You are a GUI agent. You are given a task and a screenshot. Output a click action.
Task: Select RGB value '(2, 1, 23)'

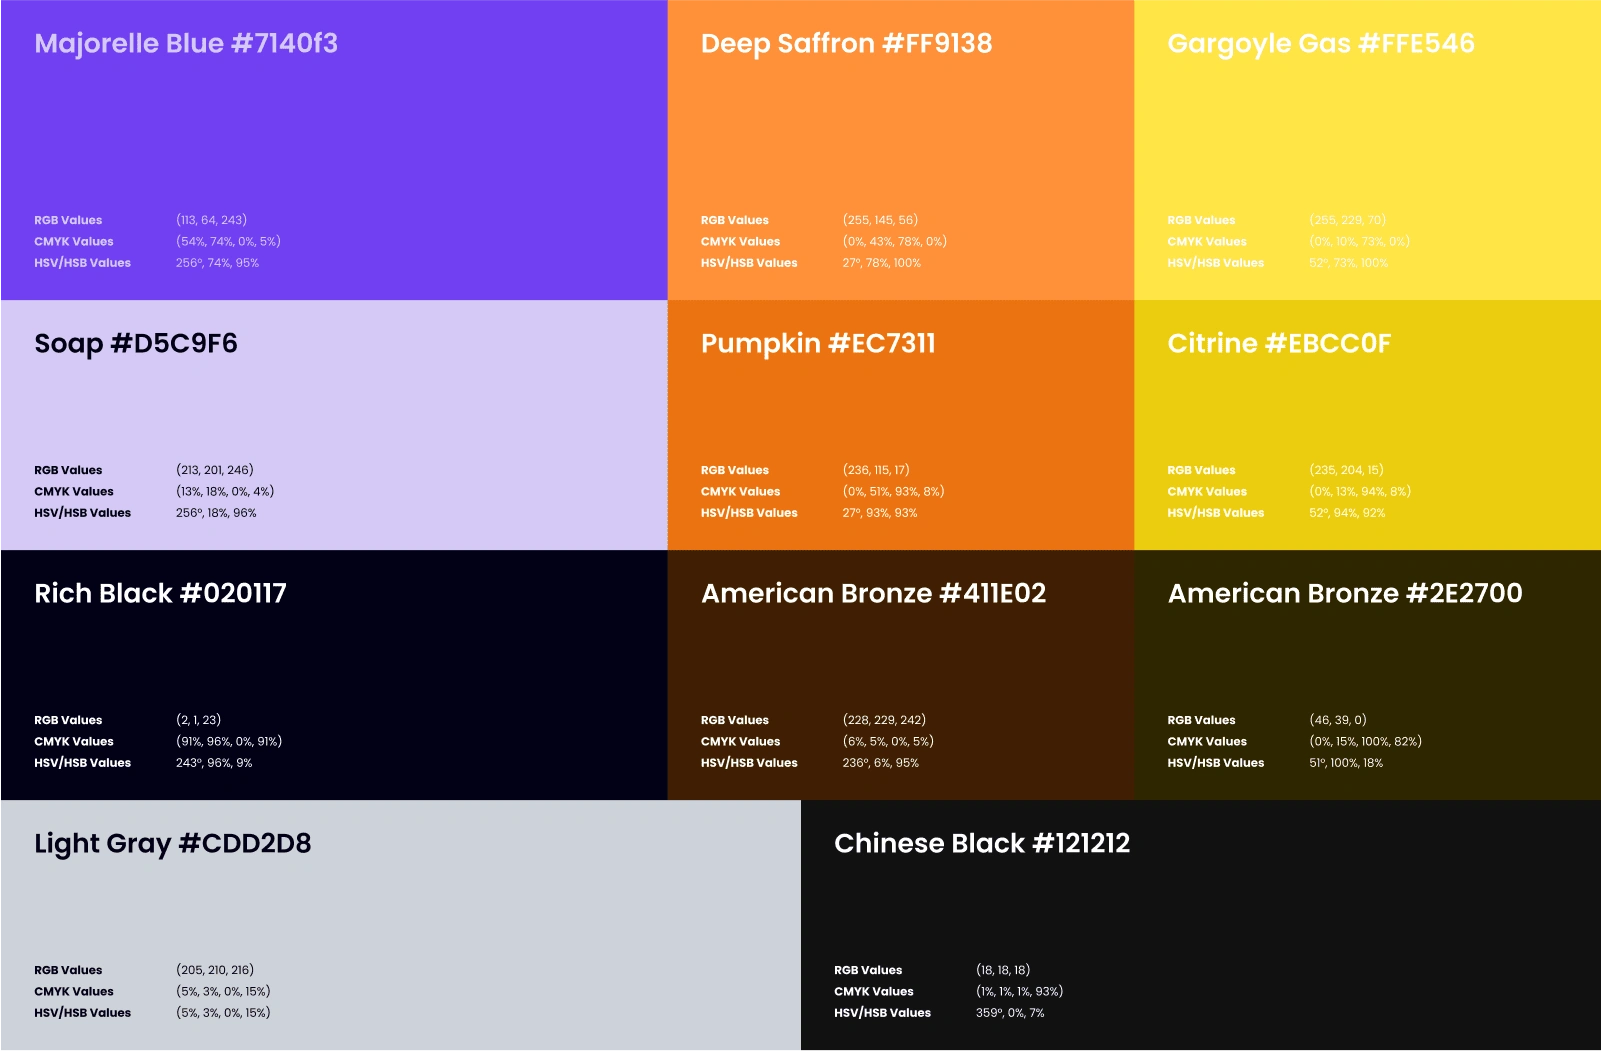[x=198, y=720]
